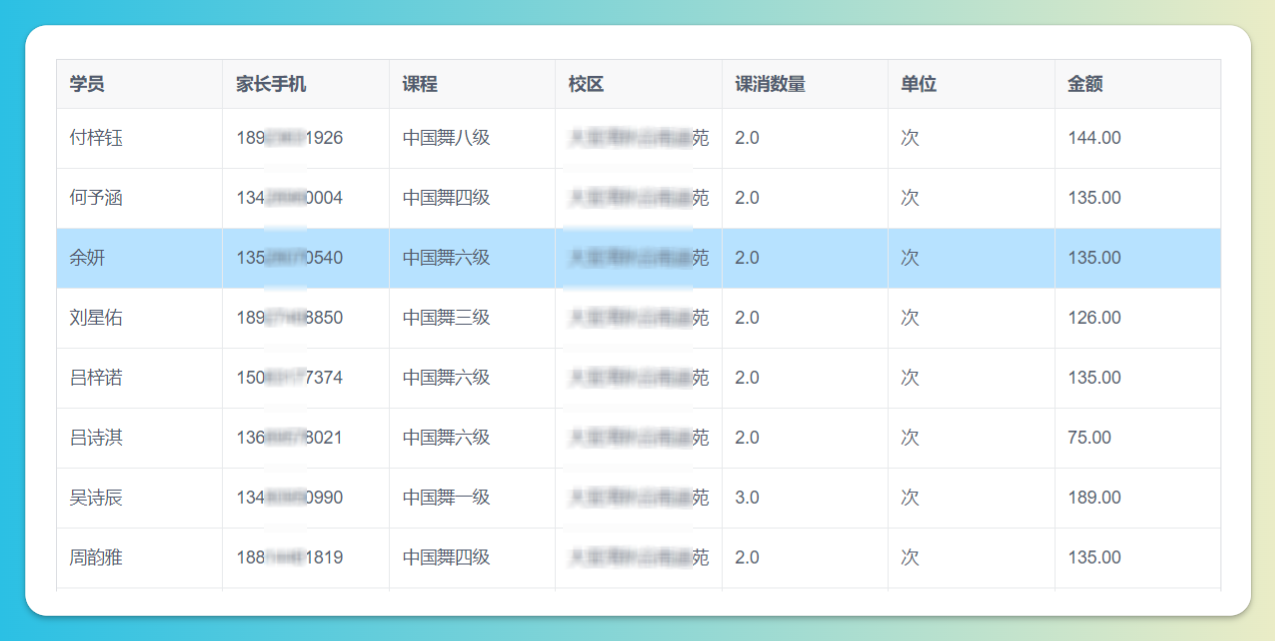The width and height of the screenshot is (1275, 641).
Task: Click amount 135.00 in 余妍's row
Action: point(1095,258)
